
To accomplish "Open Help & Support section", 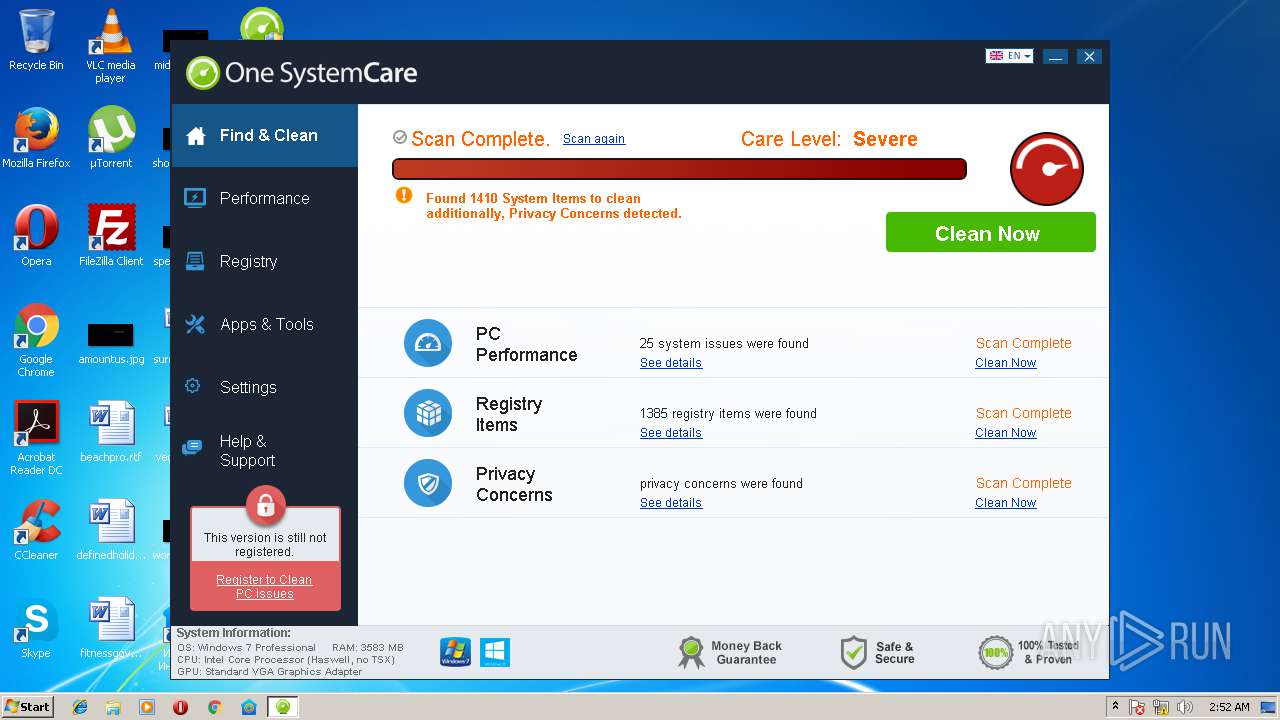I will click(x=264, y=450).
